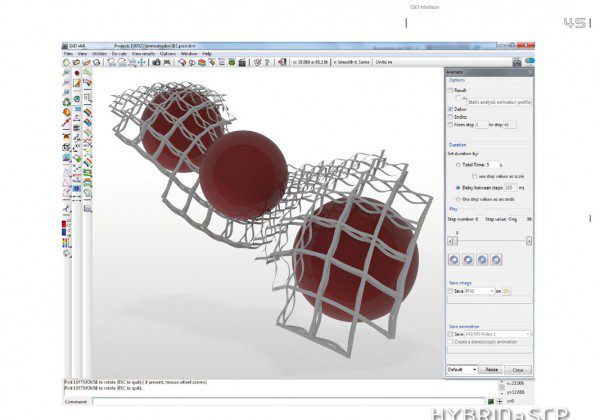Click the browse folder icon beside Save image
The image size is (600, 420).
click(506, 291)
